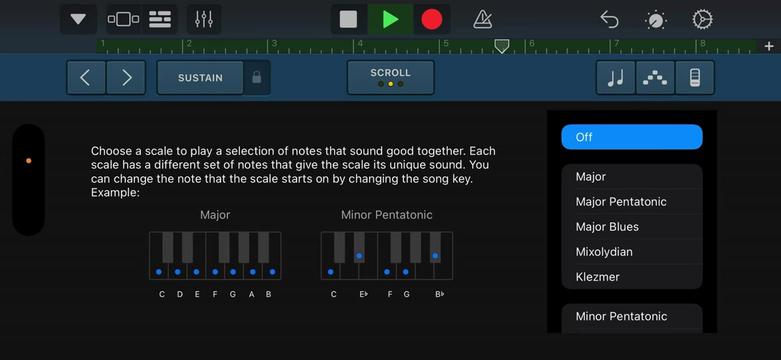
Task: Choose the Major Pentatonic scale
Action: click(632, 202)
